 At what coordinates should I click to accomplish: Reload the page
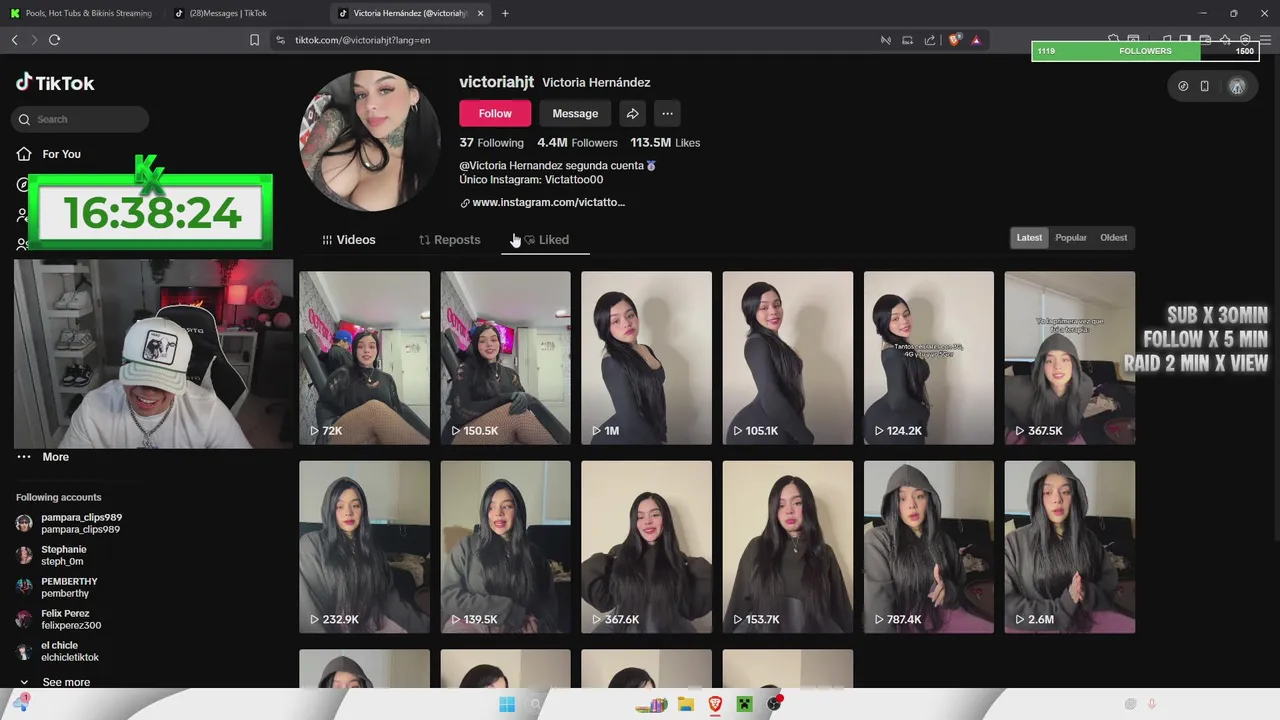tap(55, 40)
